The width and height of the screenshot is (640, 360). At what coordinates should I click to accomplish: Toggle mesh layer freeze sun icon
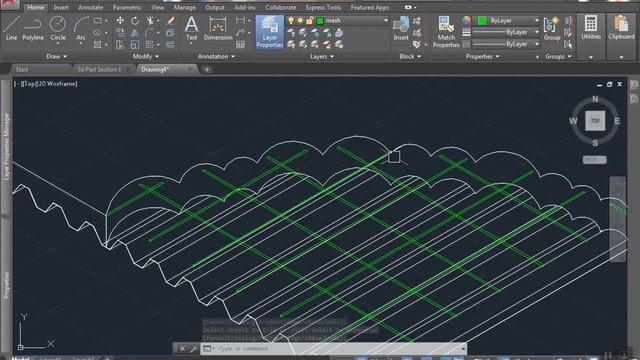coord(300,20)
